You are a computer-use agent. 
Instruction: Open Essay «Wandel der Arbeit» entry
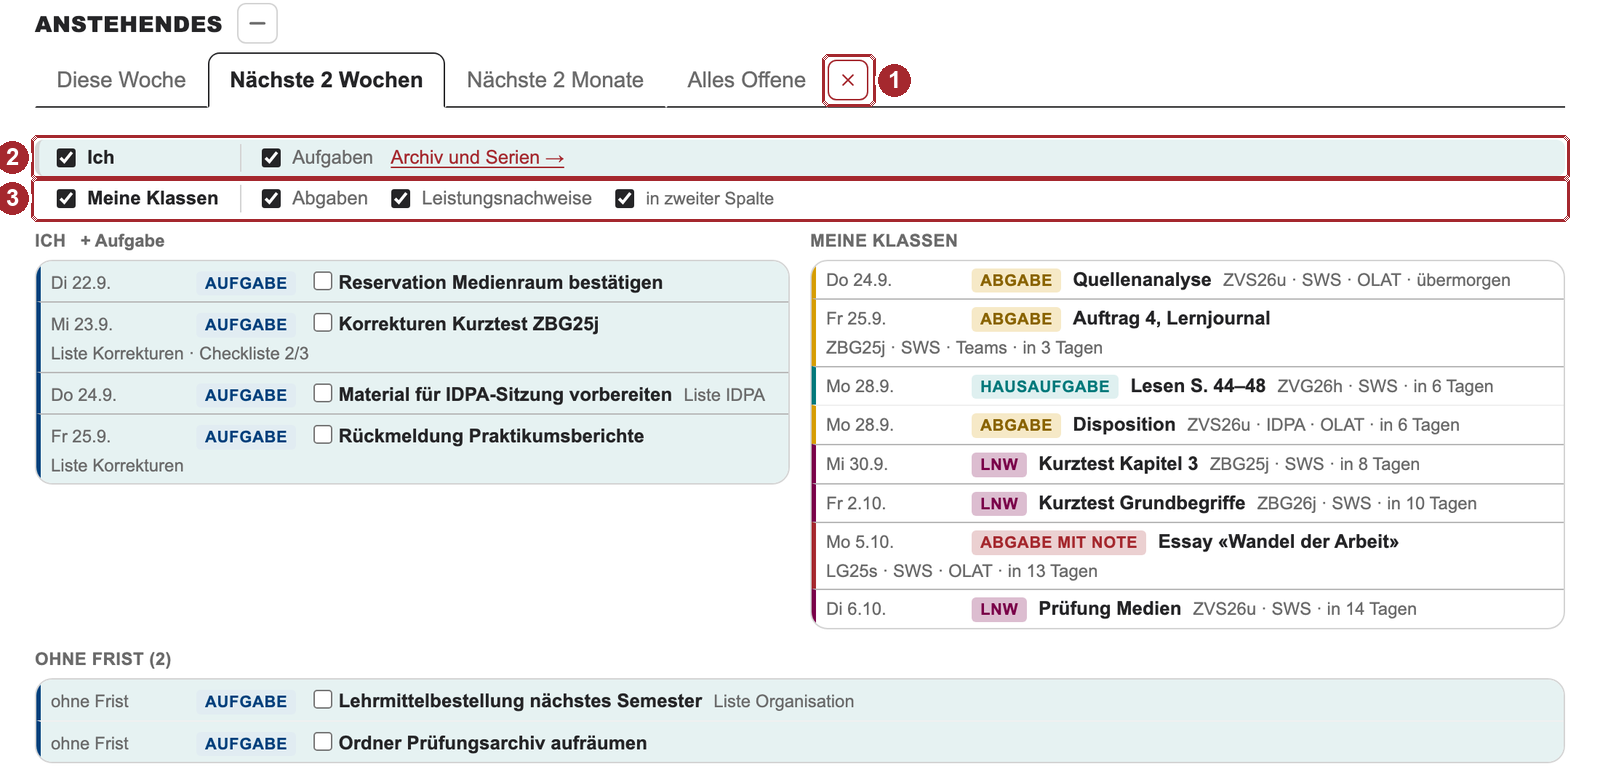[1278, 542]
